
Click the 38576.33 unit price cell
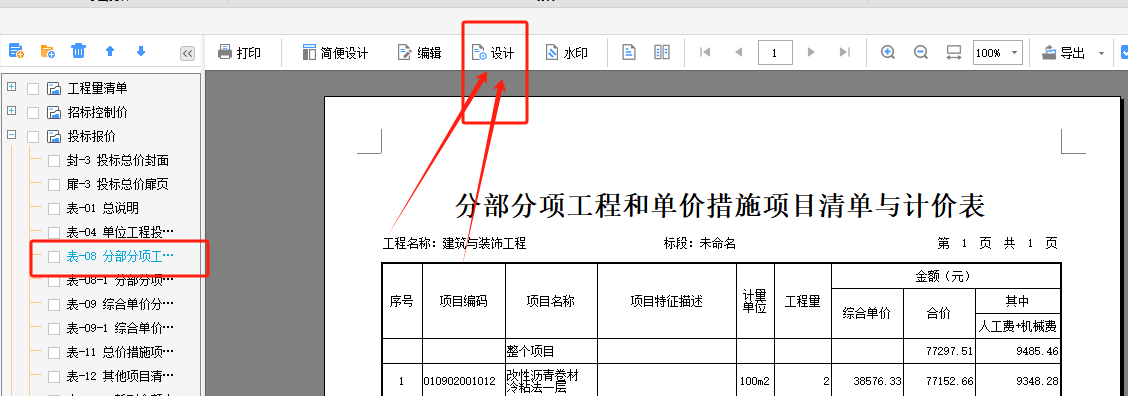pyautogui.click(x=868, y=381)
